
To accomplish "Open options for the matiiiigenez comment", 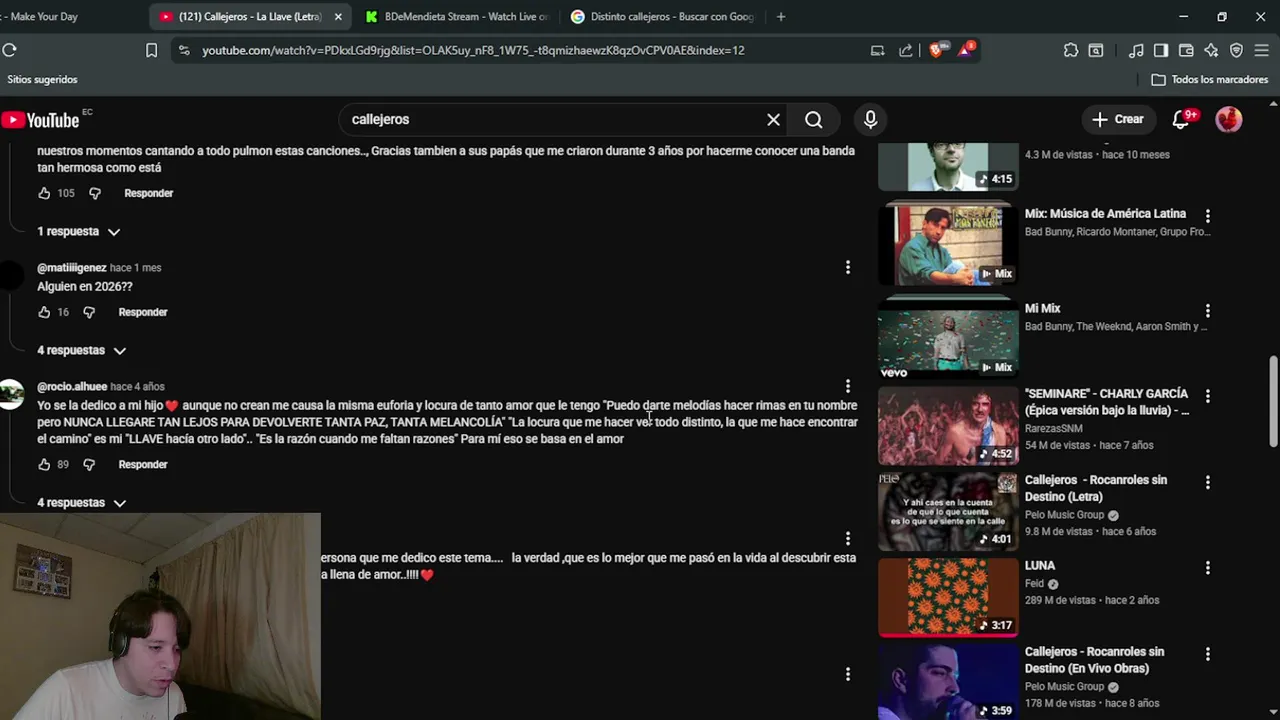I will point(848,267).
